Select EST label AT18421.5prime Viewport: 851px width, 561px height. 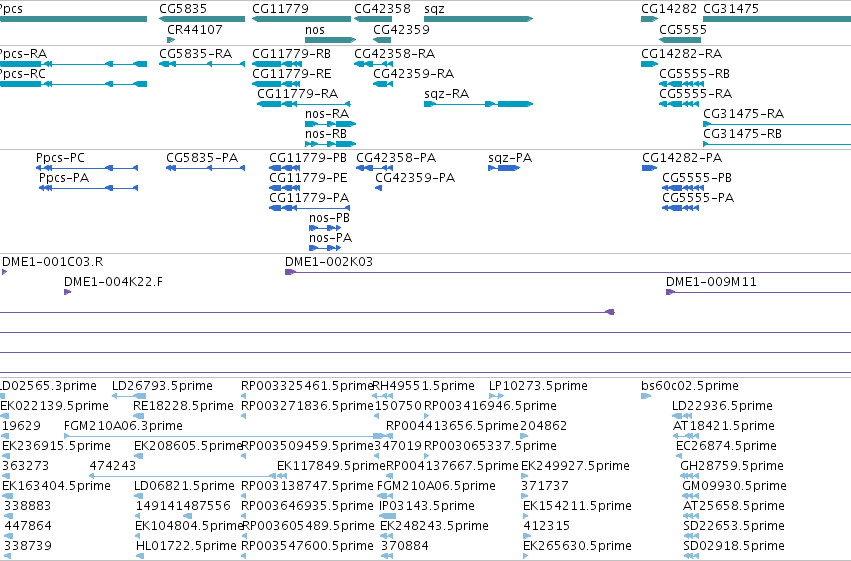(723, 426)
